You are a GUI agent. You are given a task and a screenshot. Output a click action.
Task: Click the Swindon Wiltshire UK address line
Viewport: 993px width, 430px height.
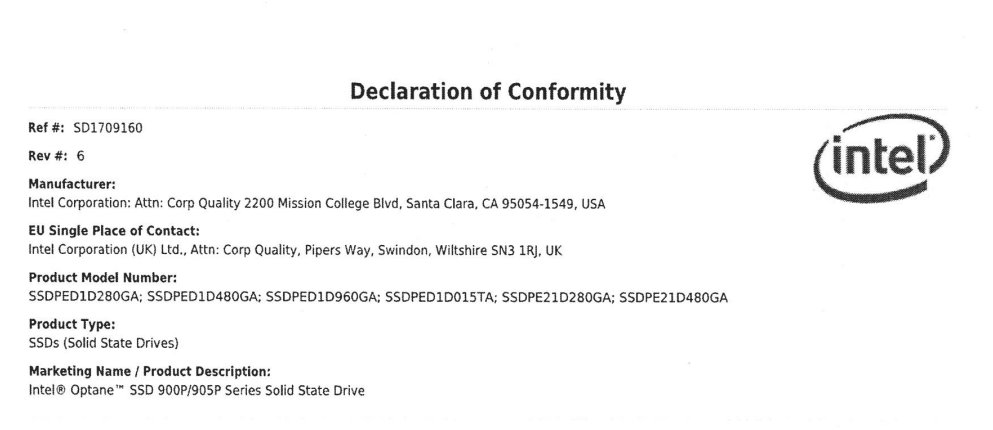pyautogui.click(x=295, y=250)
